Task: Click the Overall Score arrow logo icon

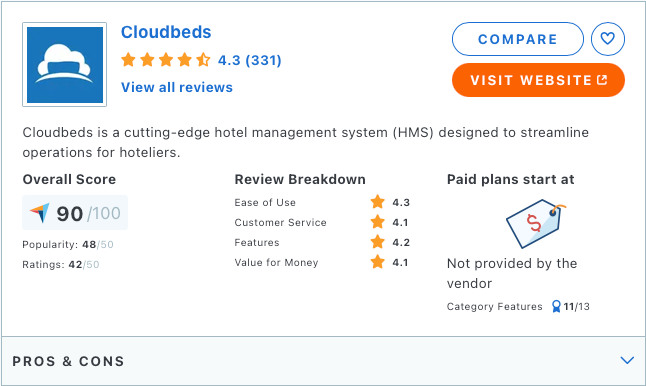Action: click(40, 213)
